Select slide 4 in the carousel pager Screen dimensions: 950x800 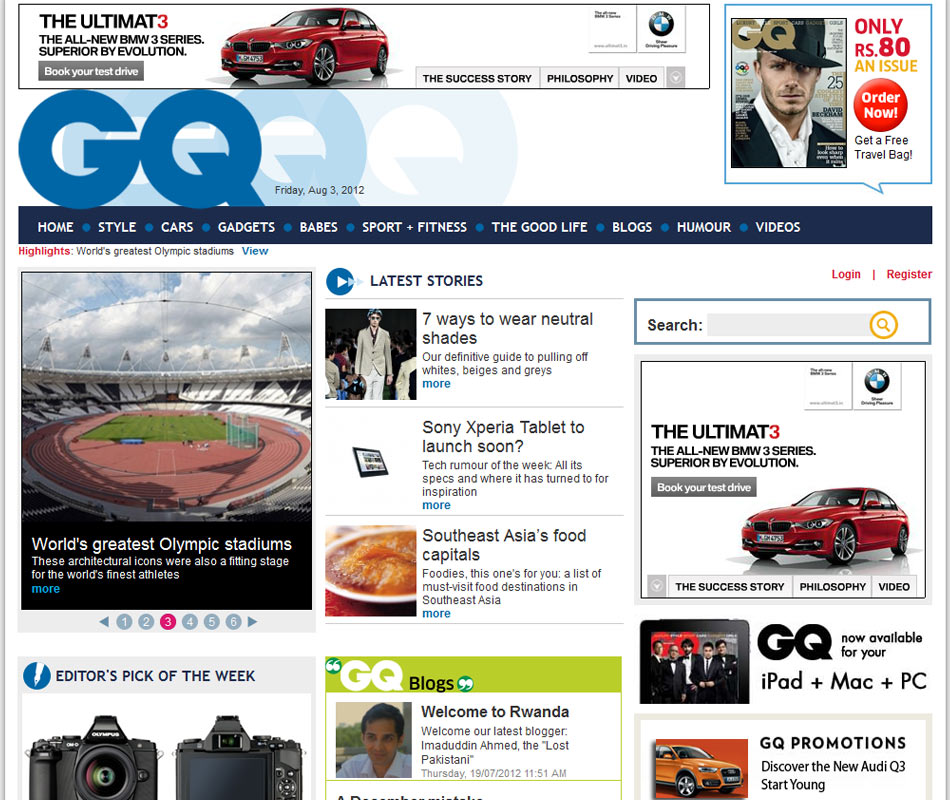click(190, 621)
